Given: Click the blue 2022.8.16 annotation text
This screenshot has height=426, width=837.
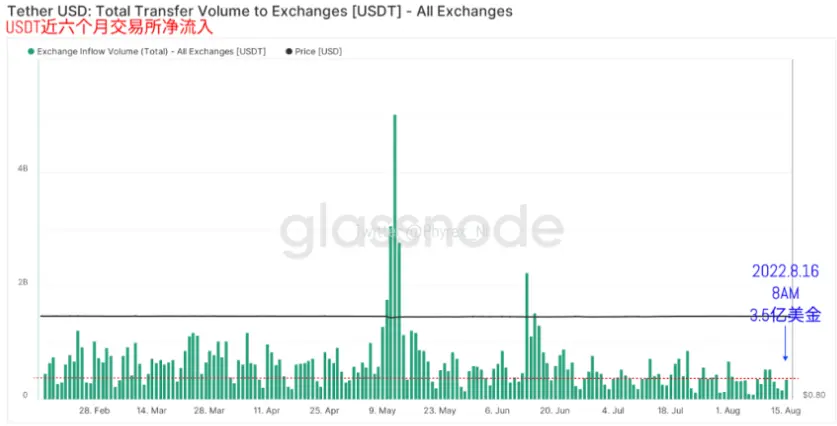Looking at the screenshot, I should [x=785, y=271].
